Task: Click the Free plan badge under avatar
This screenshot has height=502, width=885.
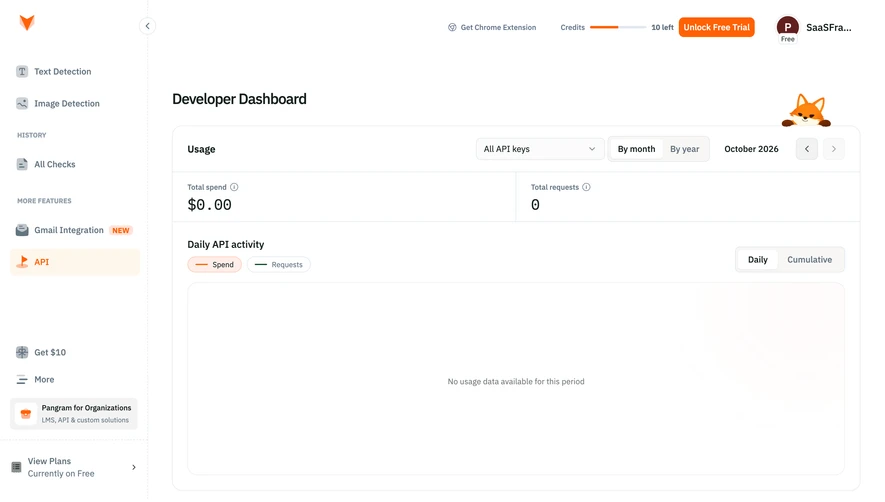Action: coord(787,39)
